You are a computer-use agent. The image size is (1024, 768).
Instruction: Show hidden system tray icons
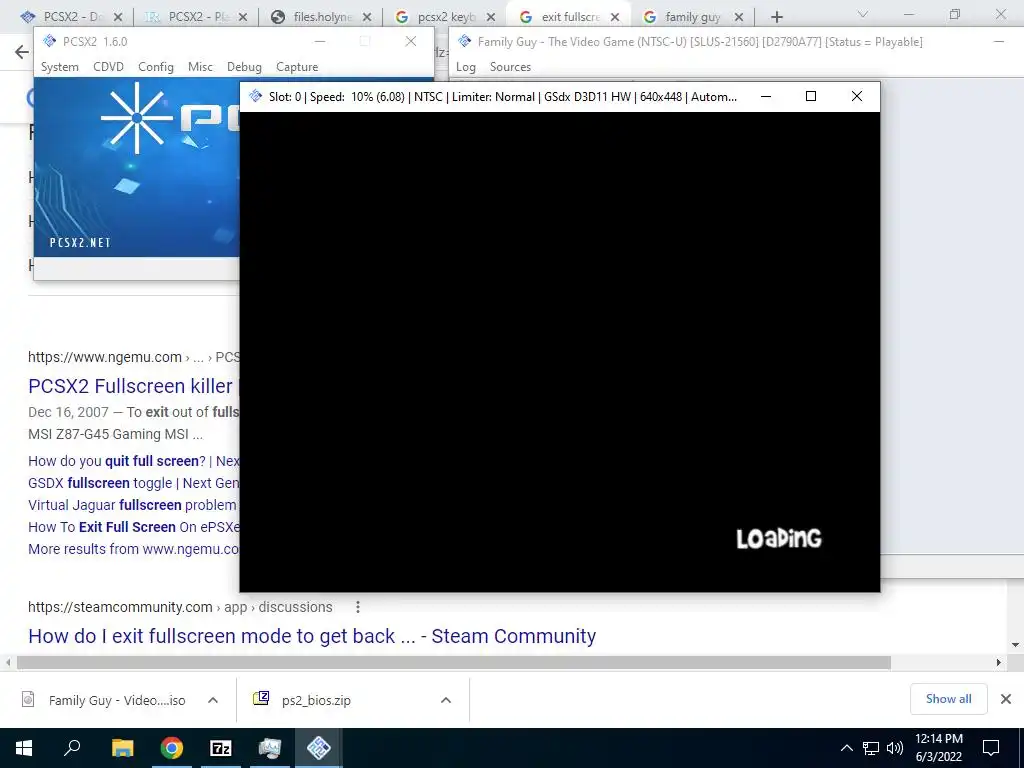tap(846, 748)
